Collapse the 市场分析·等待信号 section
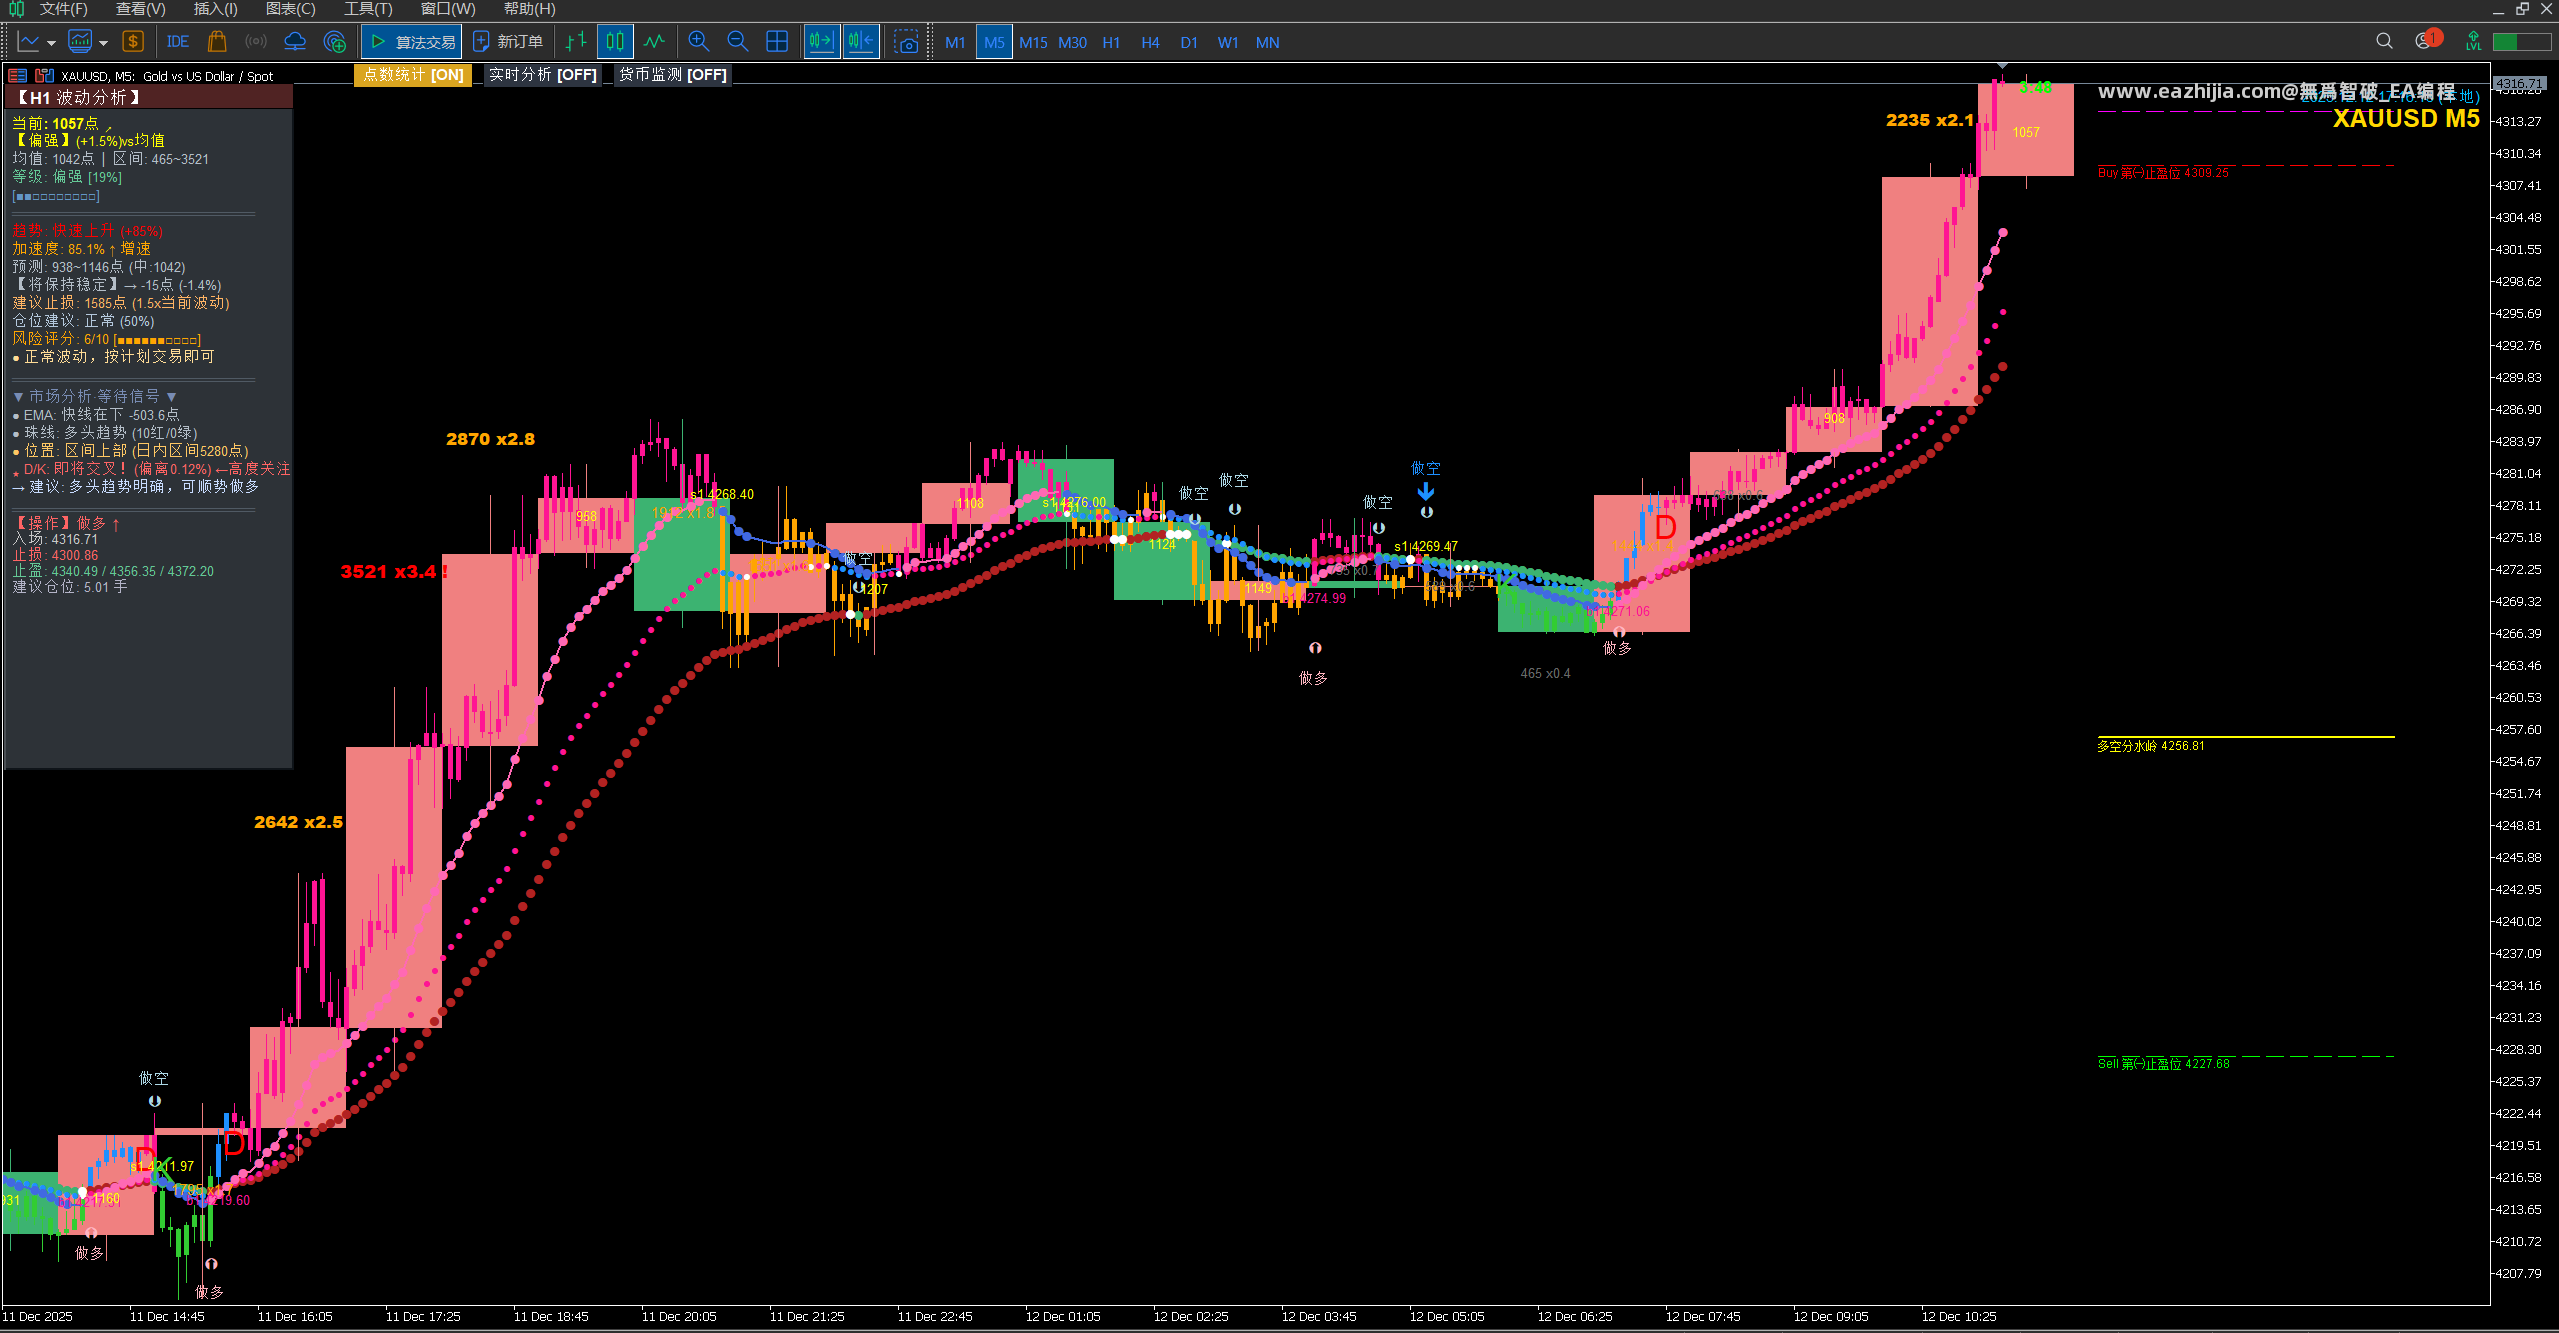Image resolution: width=2559 pixels, height=1333 pixels. (96, 397)
